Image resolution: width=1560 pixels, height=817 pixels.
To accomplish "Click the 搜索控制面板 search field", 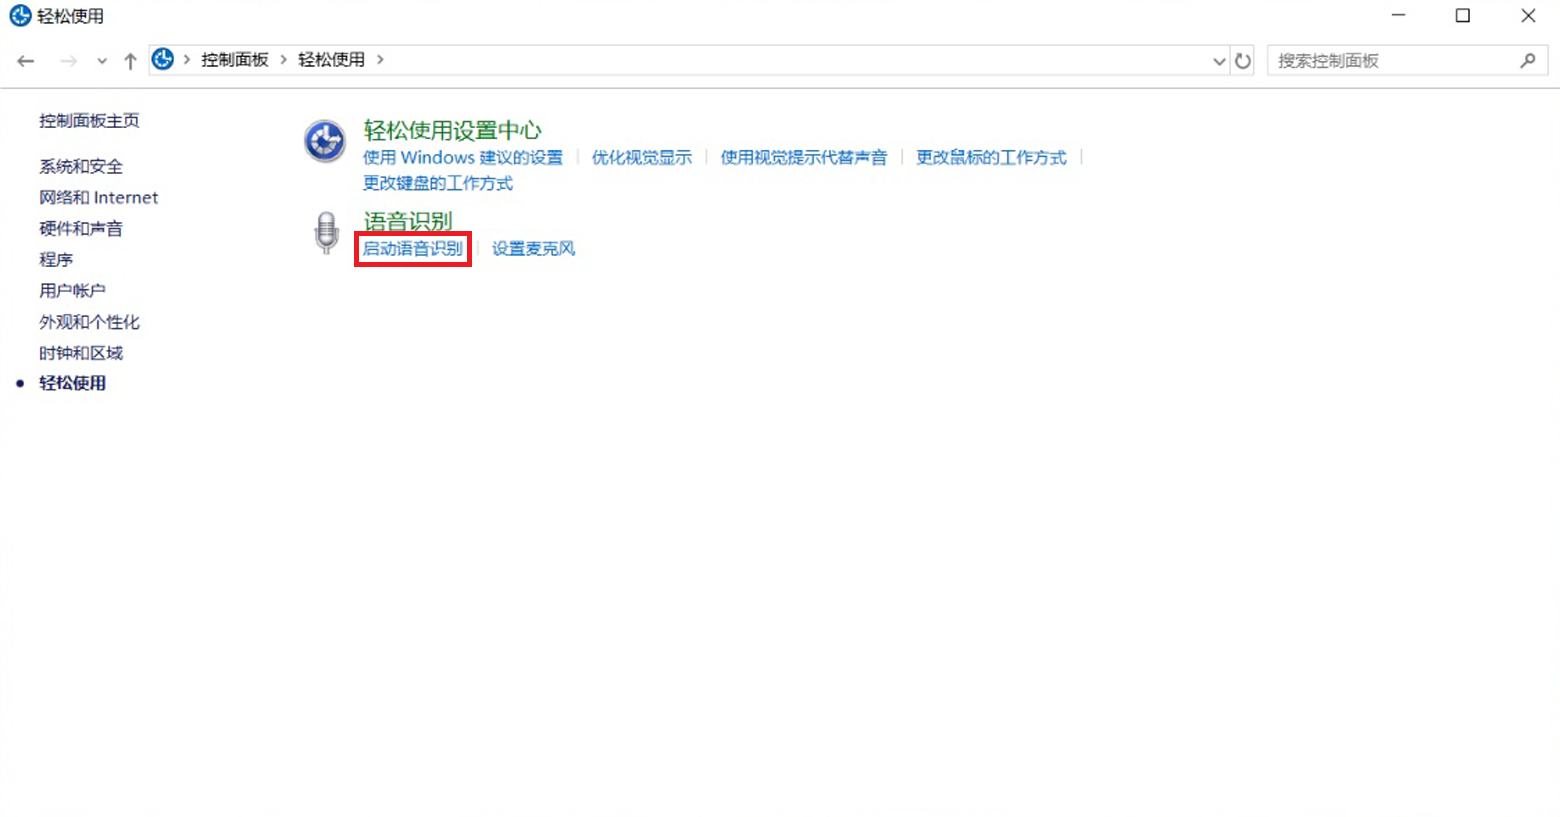I will [x=1390, y=61].
